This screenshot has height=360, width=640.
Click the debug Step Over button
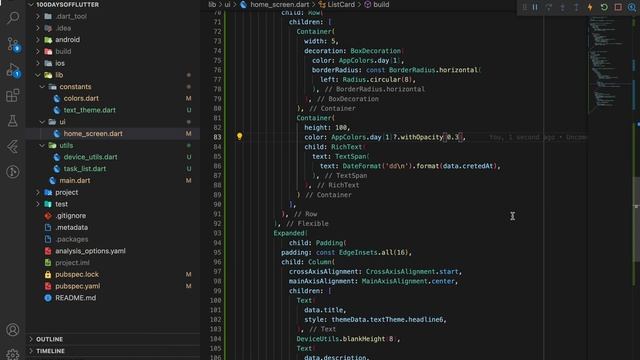click(549, 7)
